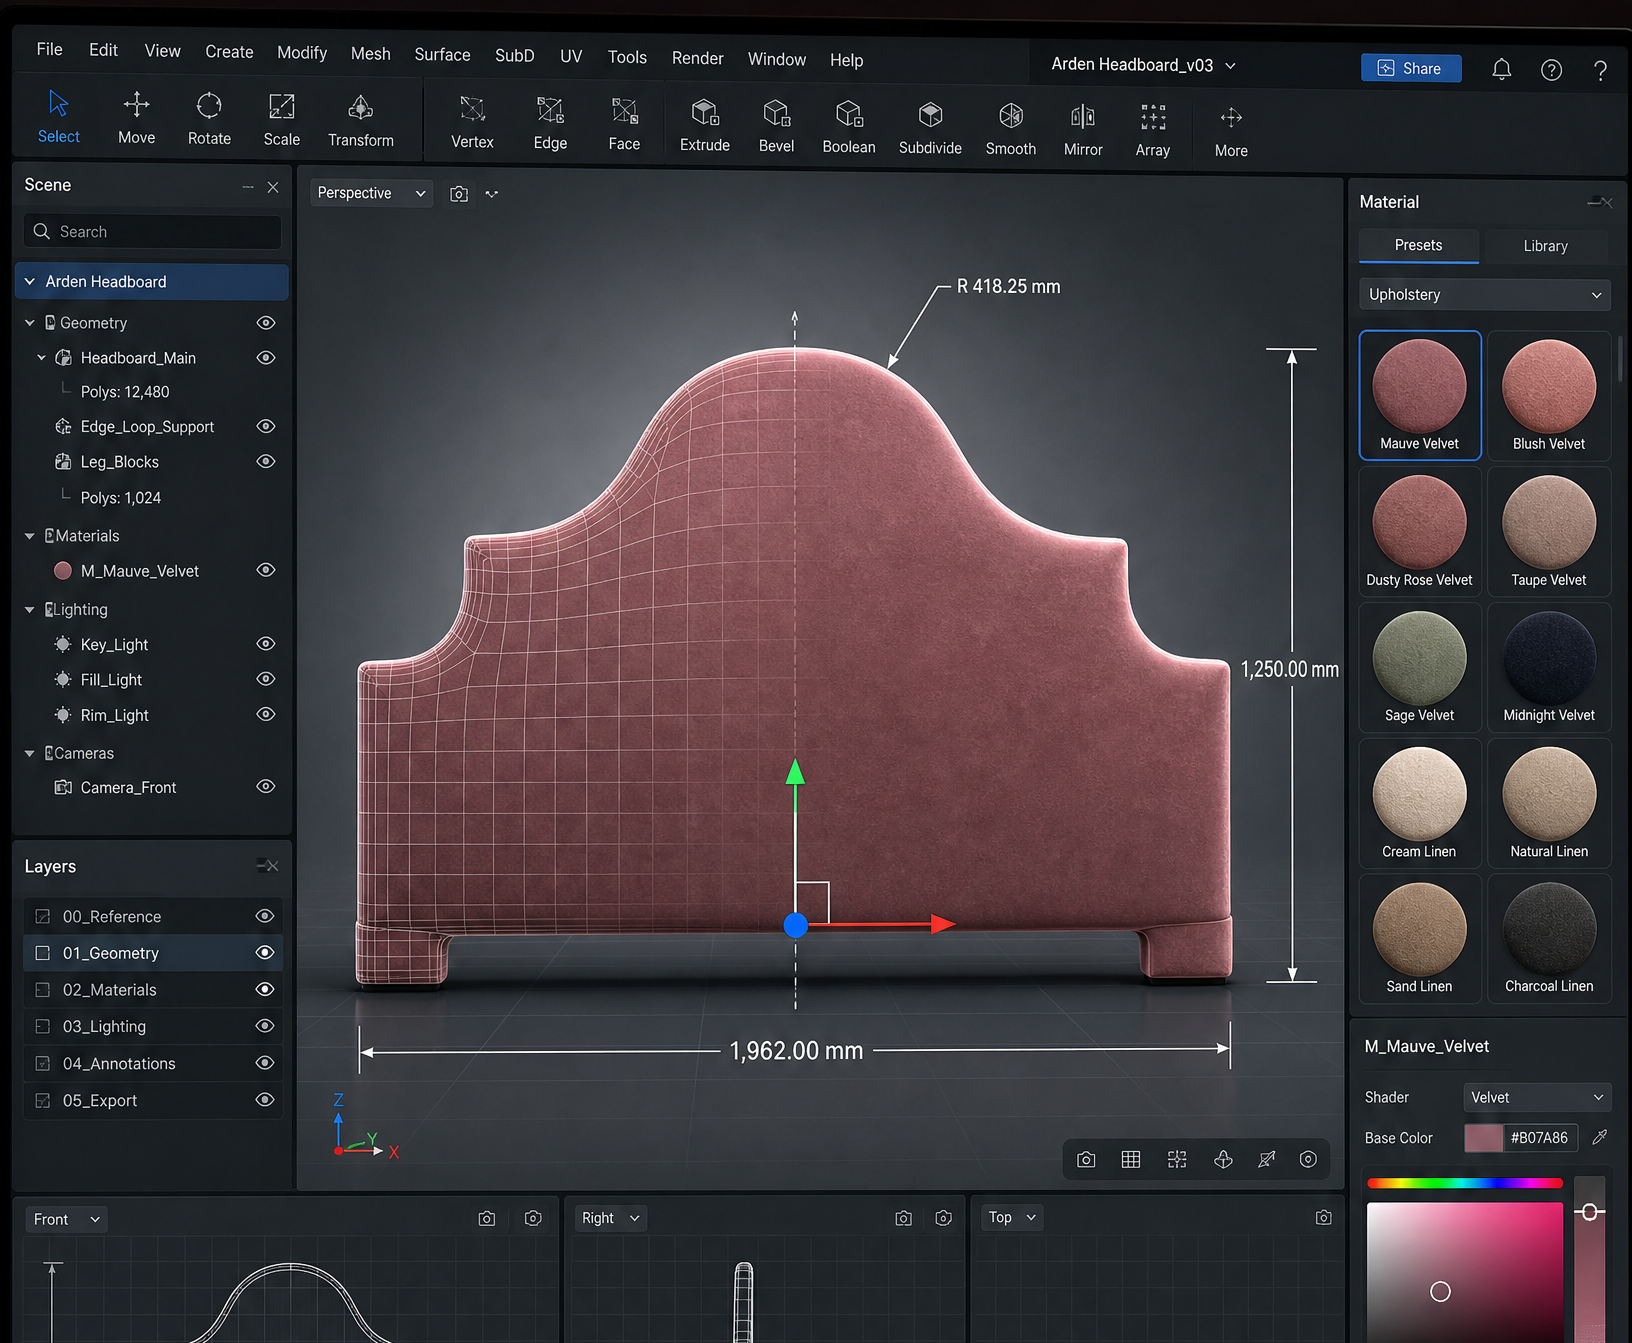Switch to the Library tab
This screenshot has width=1632, height=1343.
(1545, 246)
